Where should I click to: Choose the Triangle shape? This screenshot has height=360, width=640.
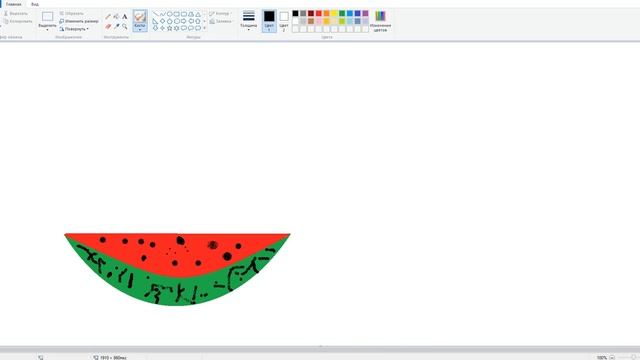coord(198,14)
